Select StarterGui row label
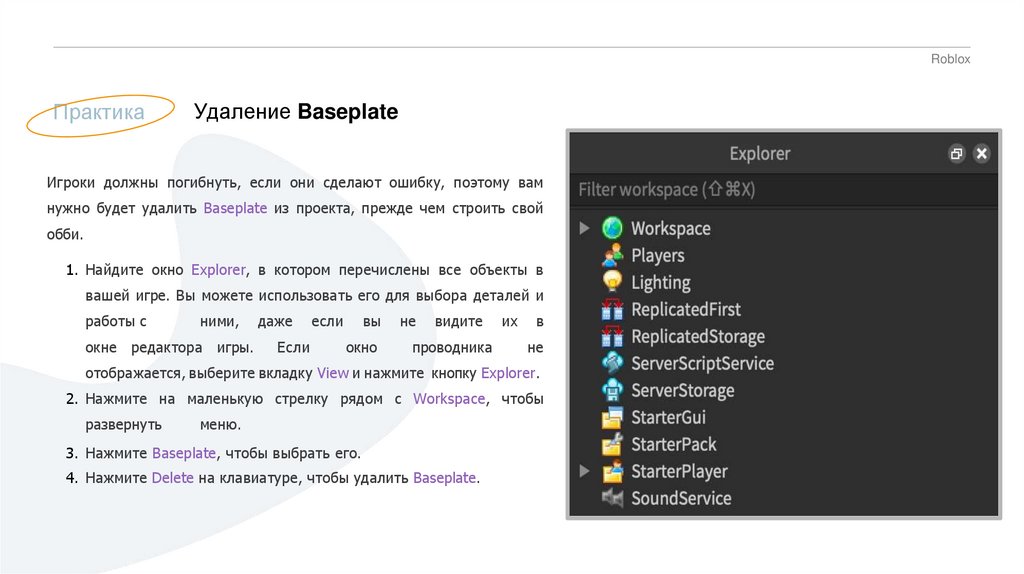The height and width of the screenshot is (574, 1024). tap(668, 417)
